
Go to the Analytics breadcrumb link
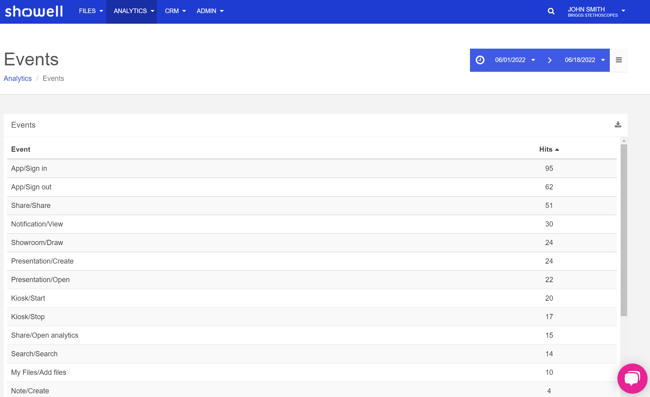click(17, 78)
